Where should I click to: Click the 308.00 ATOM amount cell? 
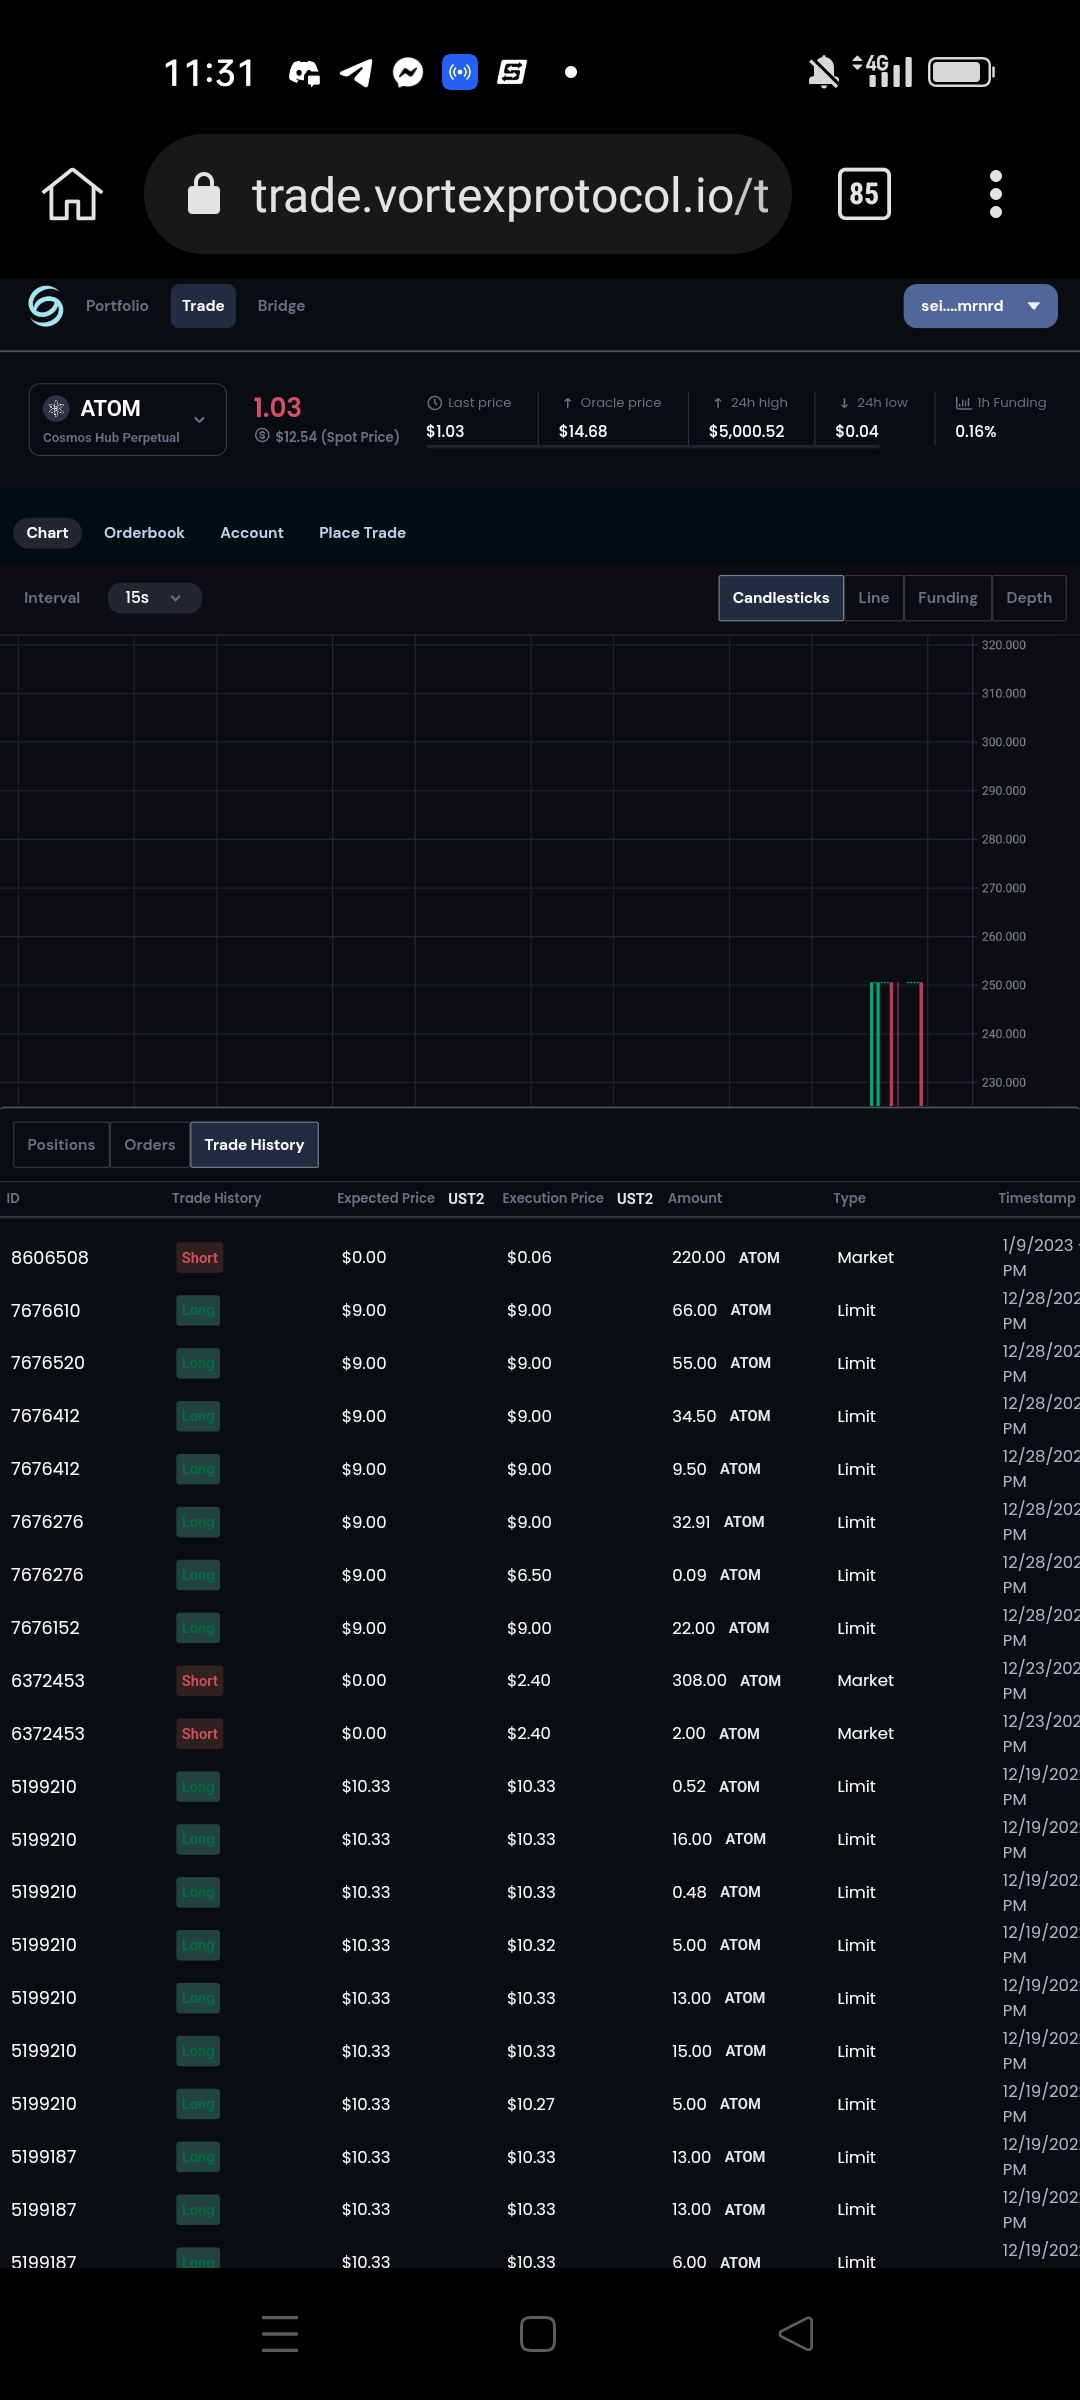[x=726, y=1681]
